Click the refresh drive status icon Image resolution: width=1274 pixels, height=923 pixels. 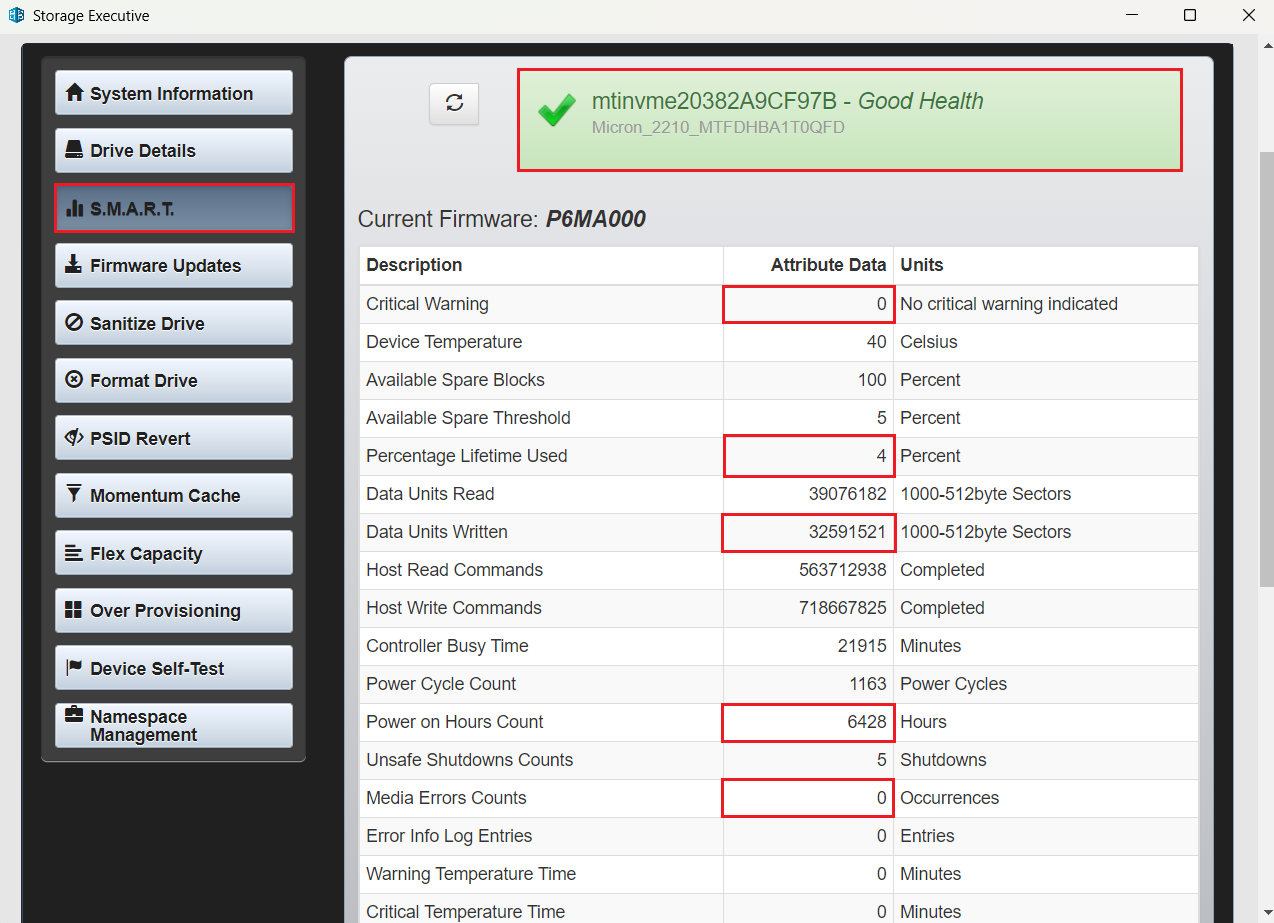455,103
